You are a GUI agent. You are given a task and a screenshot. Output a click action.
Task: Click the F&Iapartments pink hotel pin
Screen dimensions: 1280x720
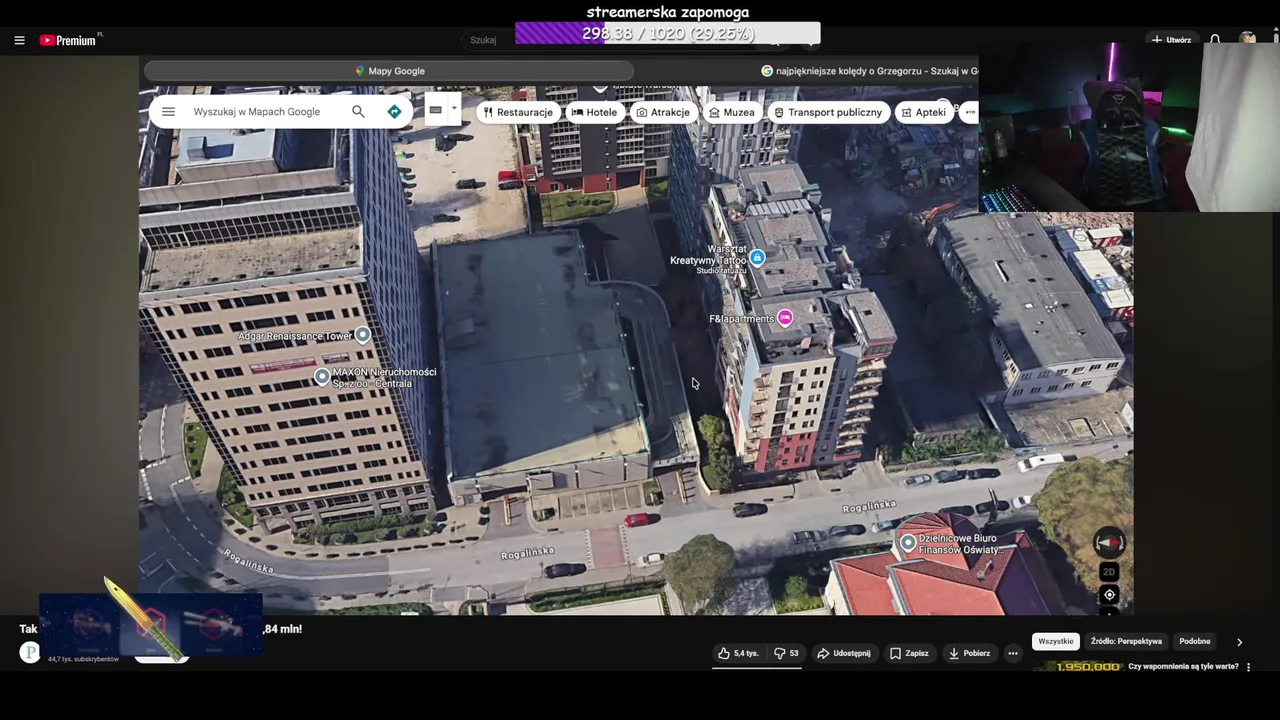(785, 318)
